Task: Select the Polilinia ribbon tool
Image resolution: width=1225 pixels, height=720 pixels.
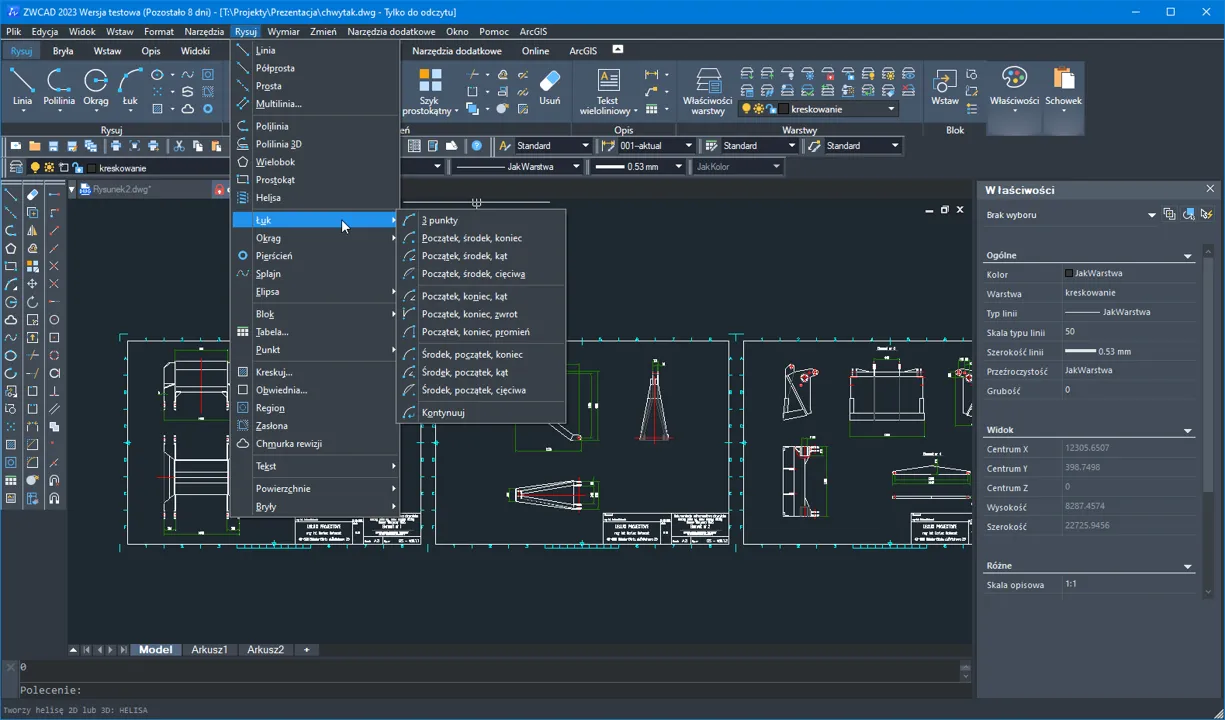Action: tap(59, 88)
